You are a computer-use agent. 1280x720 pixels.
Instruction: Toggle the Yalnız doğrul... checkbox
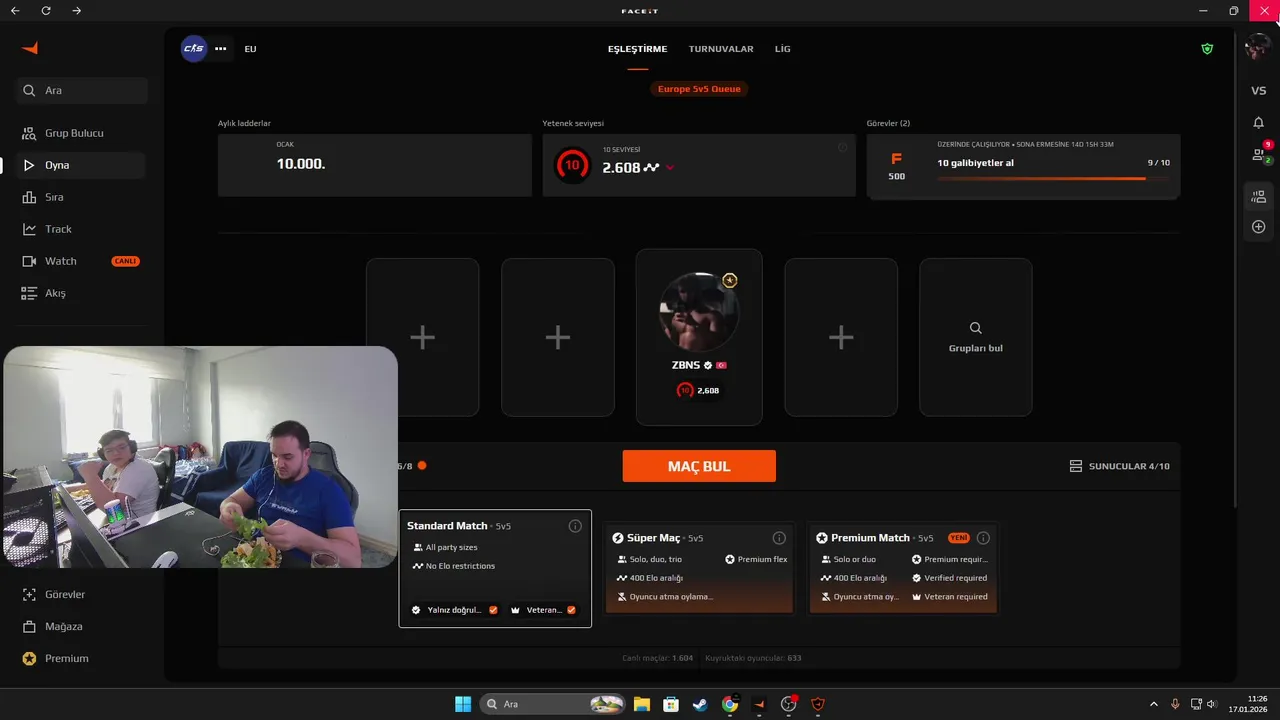493,610
